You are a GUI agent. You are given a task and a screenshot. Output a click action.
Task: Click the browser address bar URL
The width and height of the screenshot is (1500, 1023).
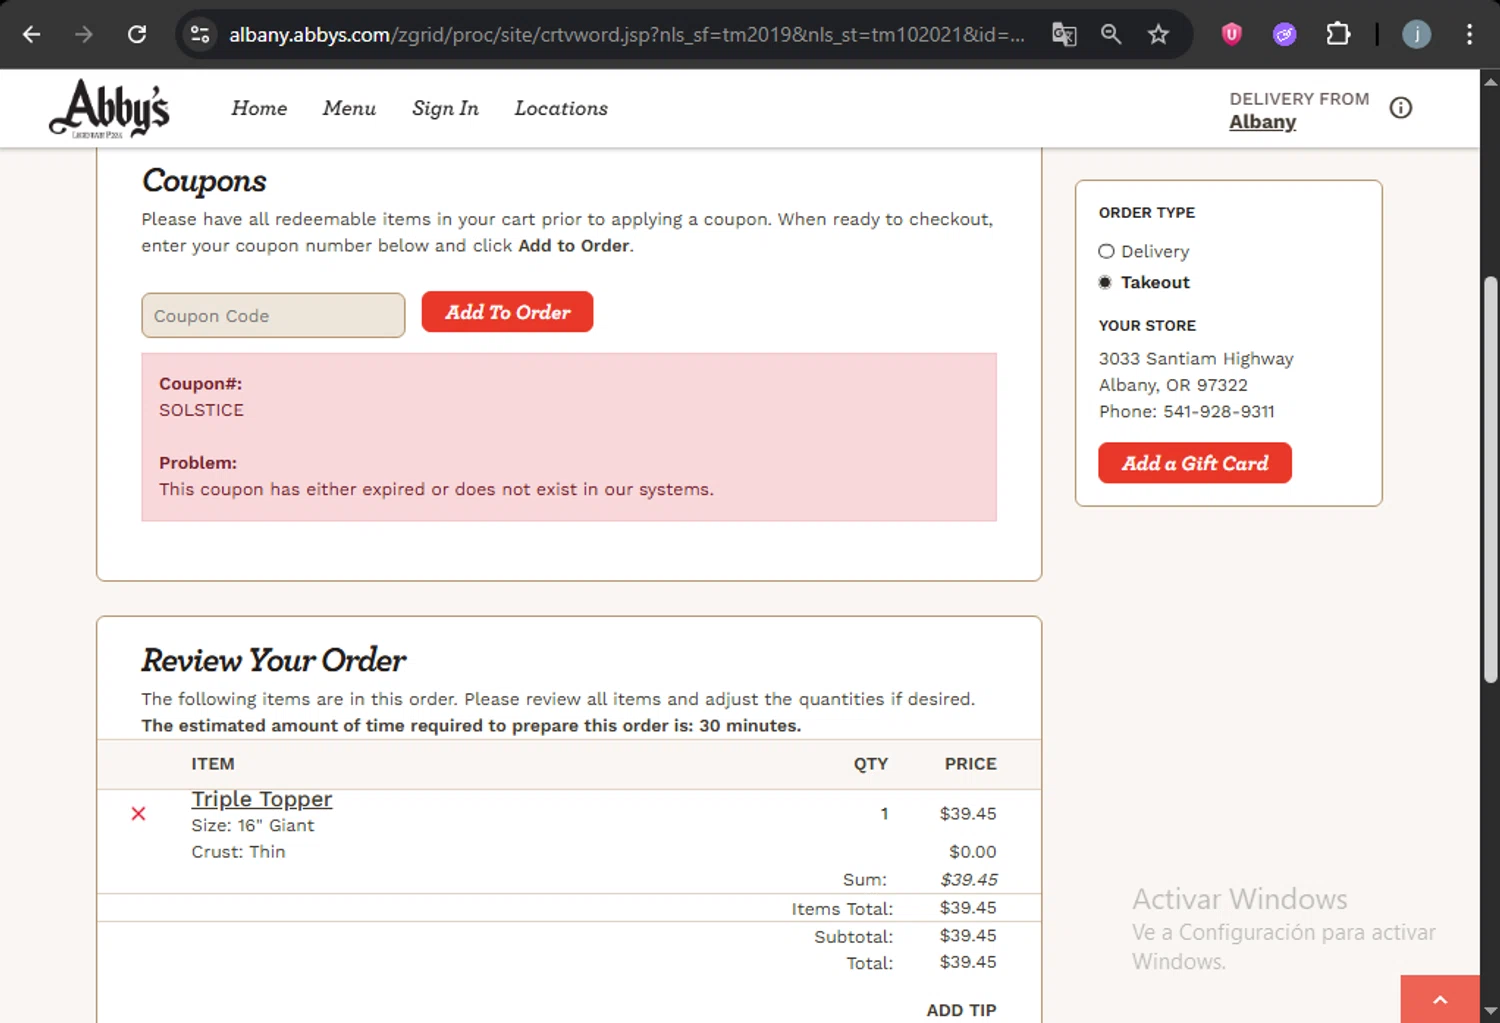626,35
